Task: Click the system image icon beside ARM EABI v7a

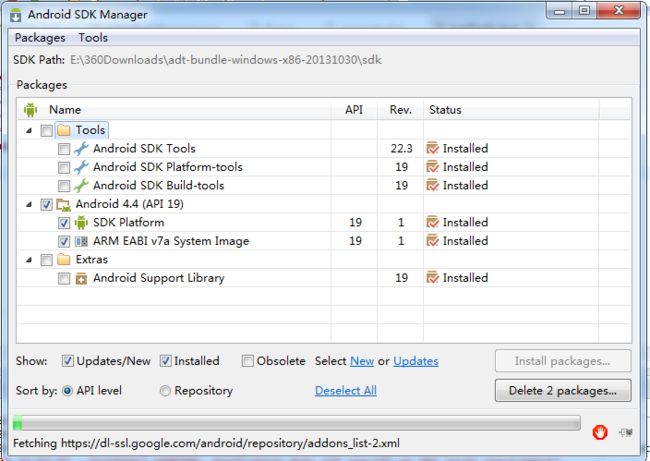Action: tap(81, 241)
